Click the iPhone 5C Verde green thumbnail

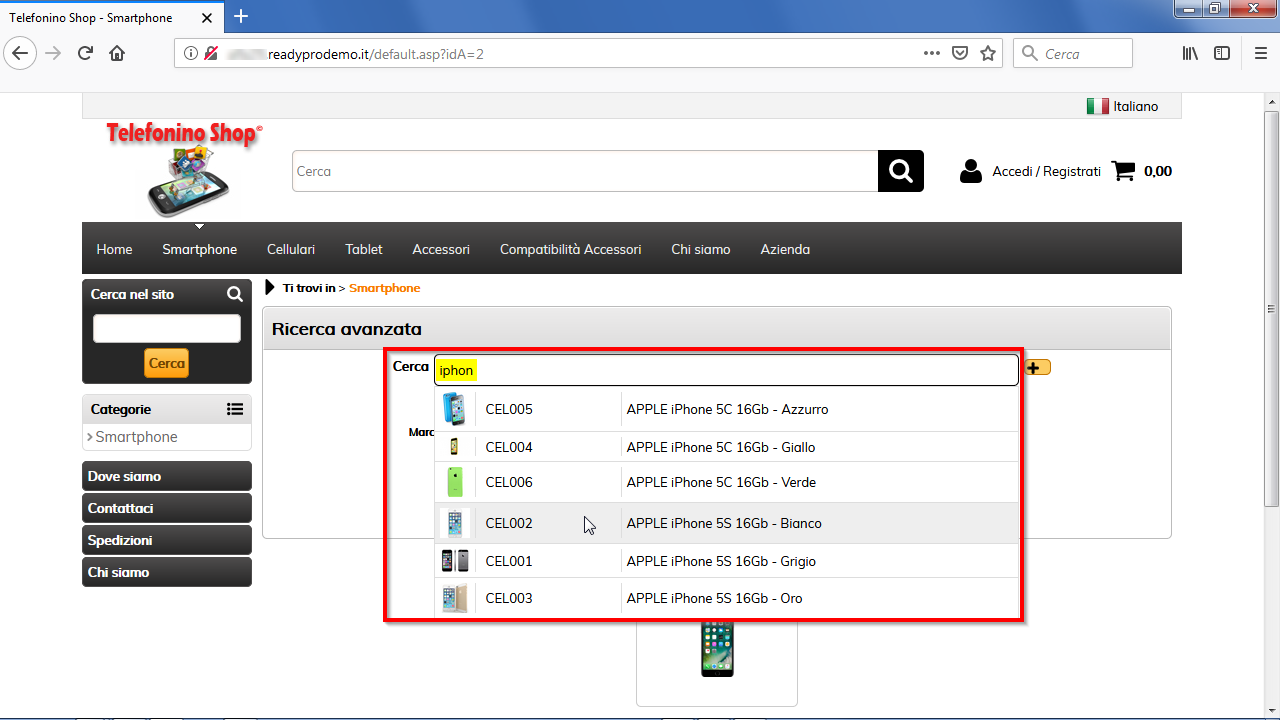(x=455, y=482)
